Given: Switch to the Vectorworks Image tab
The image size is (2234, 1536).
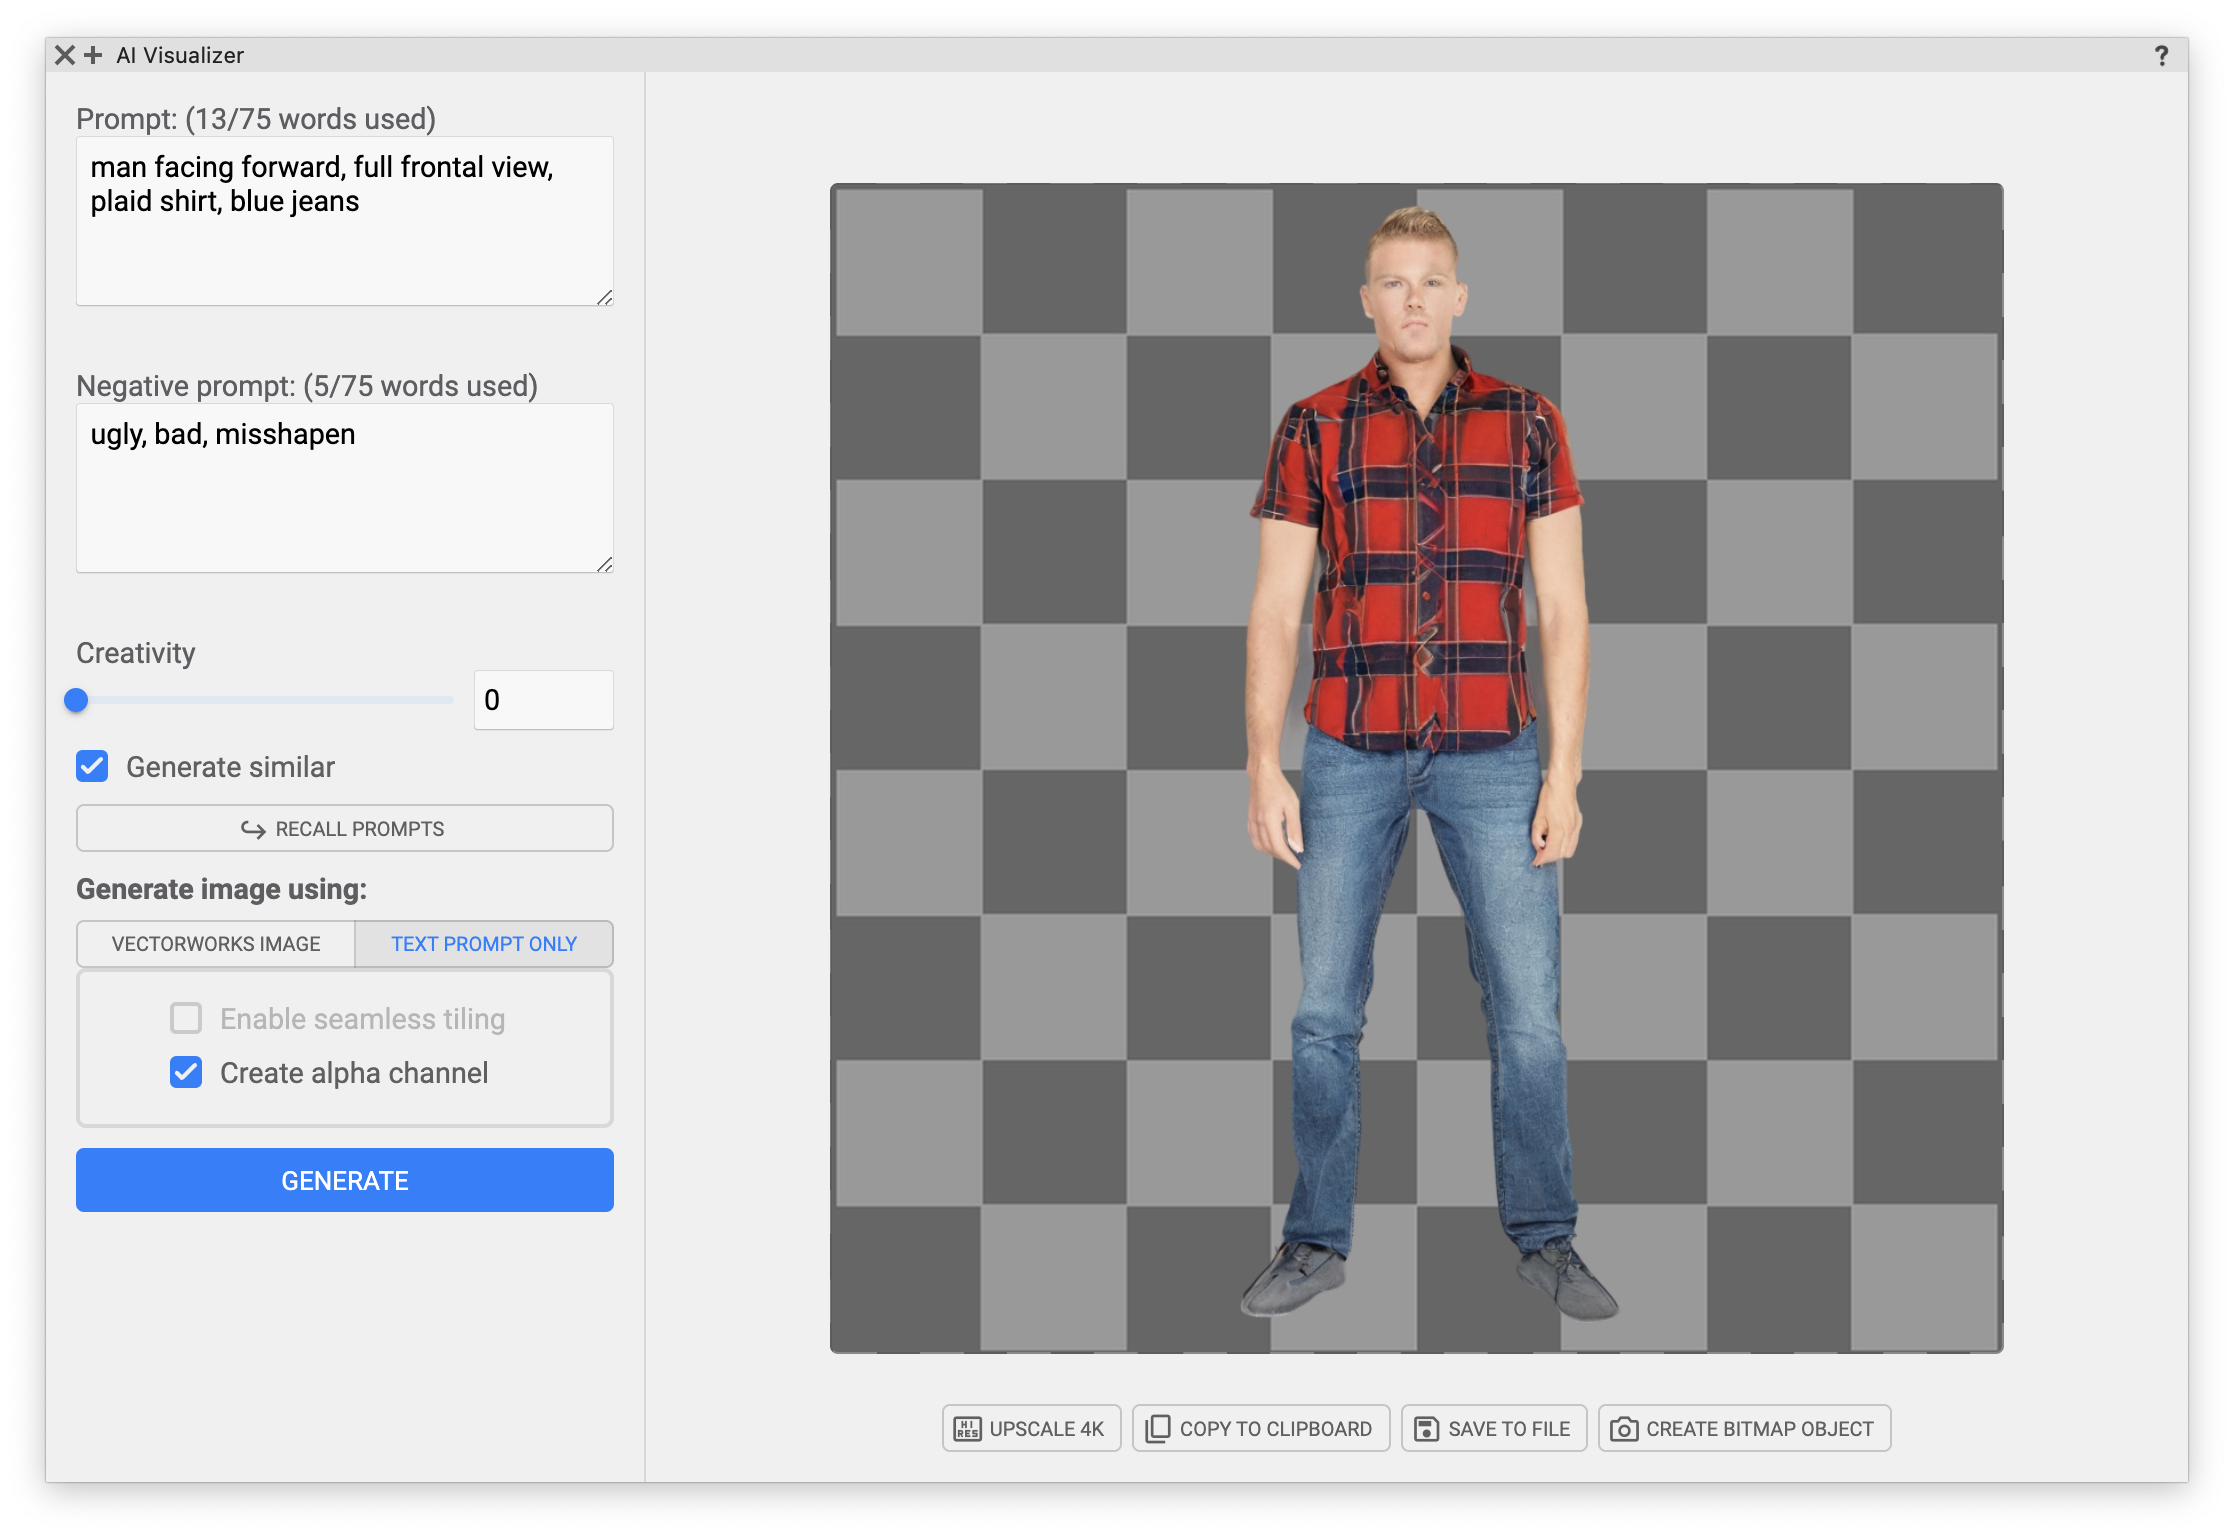Looking at the screenshot, I should (216, 944).
